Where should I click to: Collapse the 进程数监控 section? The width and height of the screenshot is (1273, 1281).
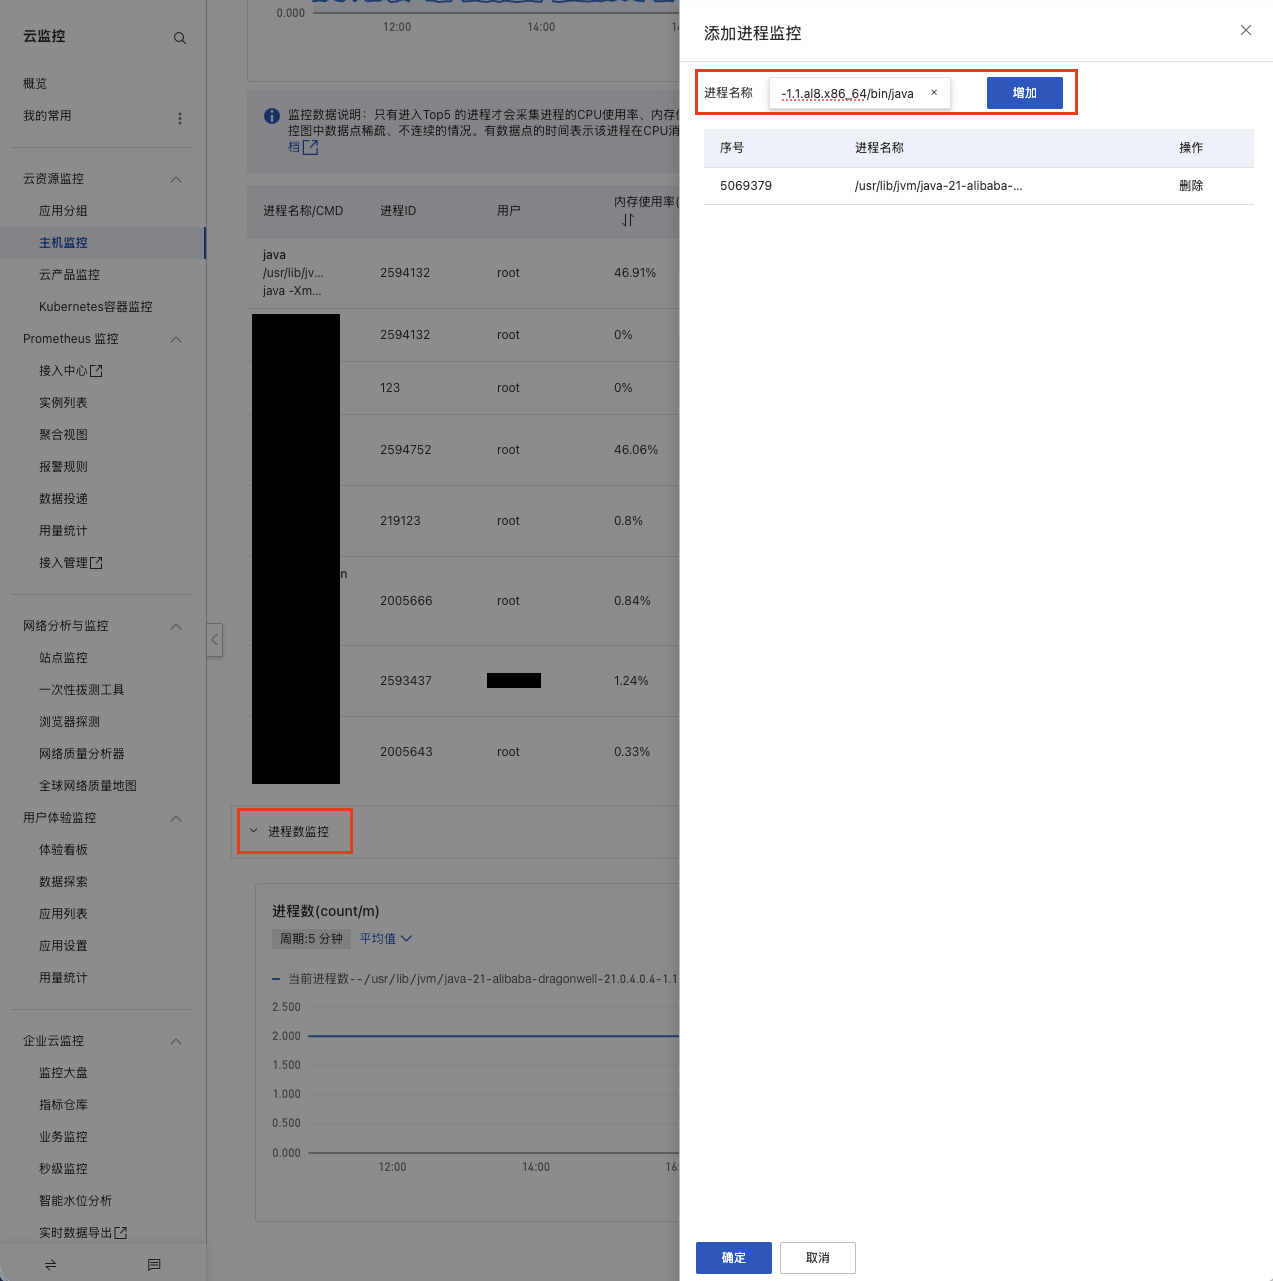pyautogui.click(x=254, y=831)
